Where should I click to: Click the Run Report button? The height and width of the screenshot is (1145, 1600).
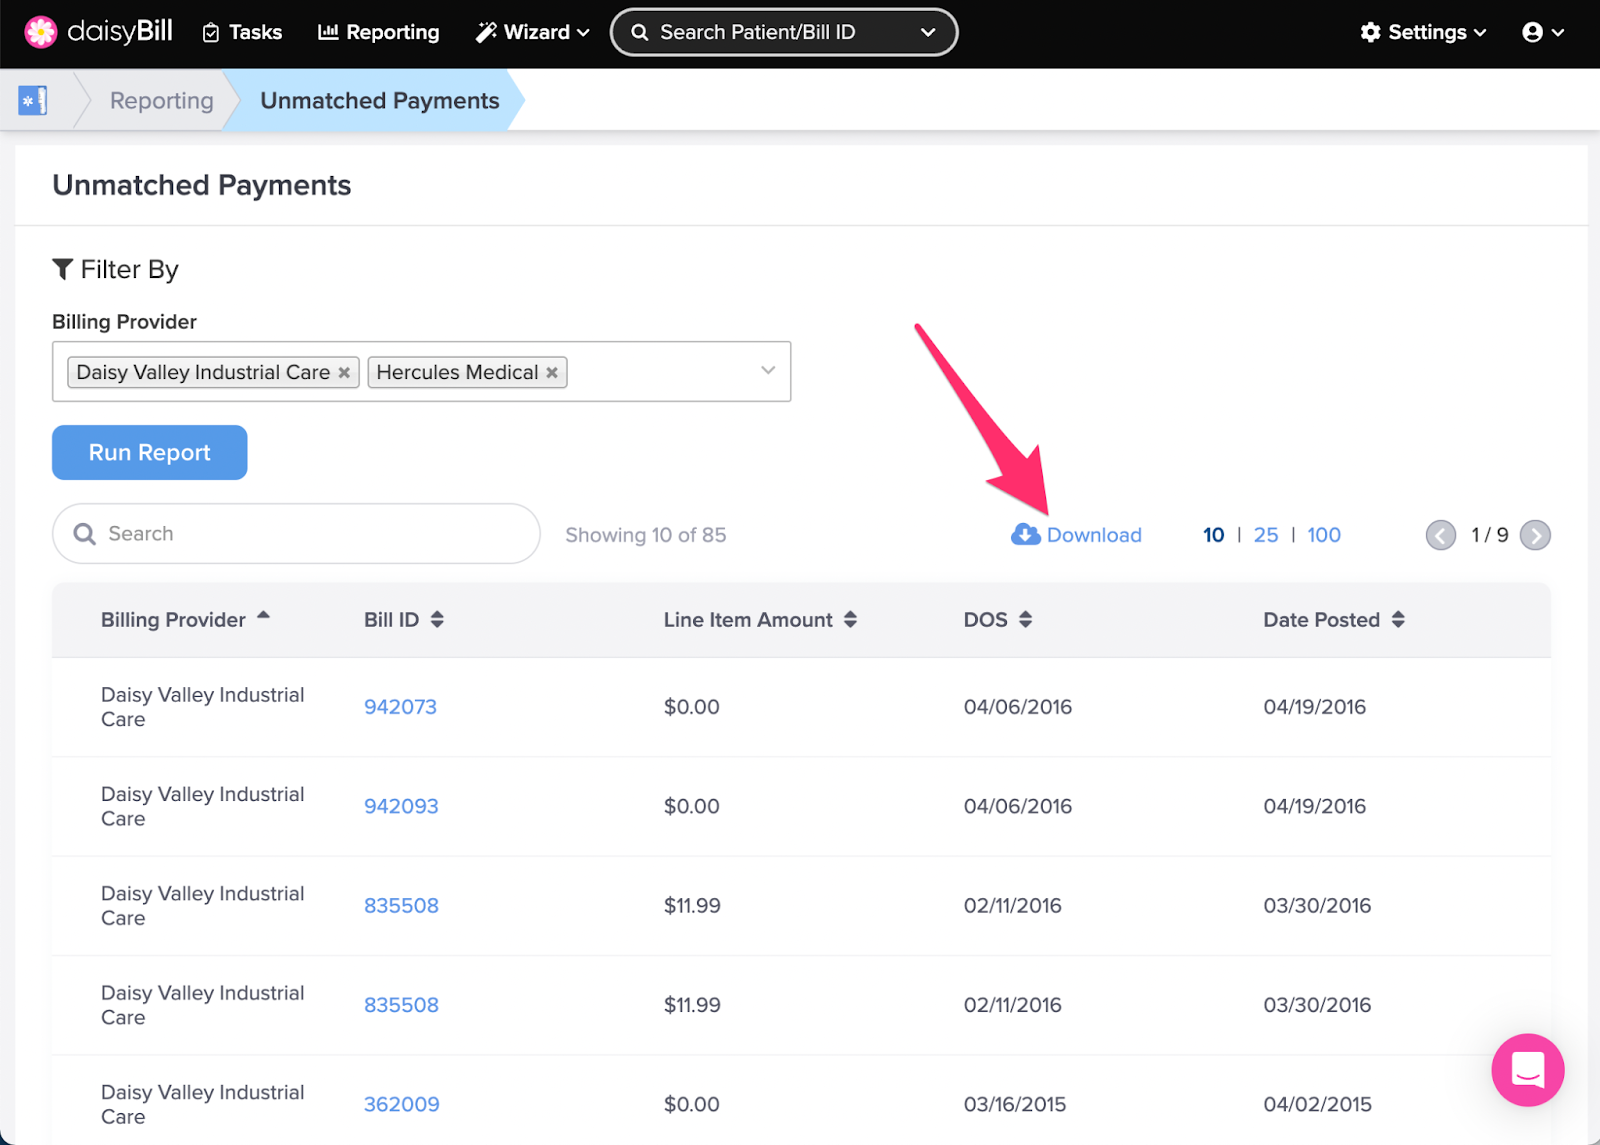click(149, 452)
